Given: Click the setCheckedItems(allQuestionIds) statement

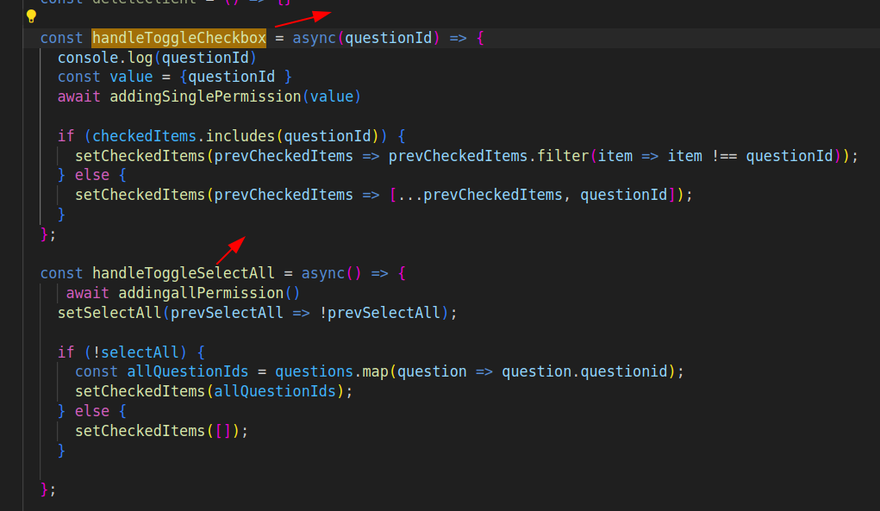Looking at the screenshot, I should [x=213, y=391].
